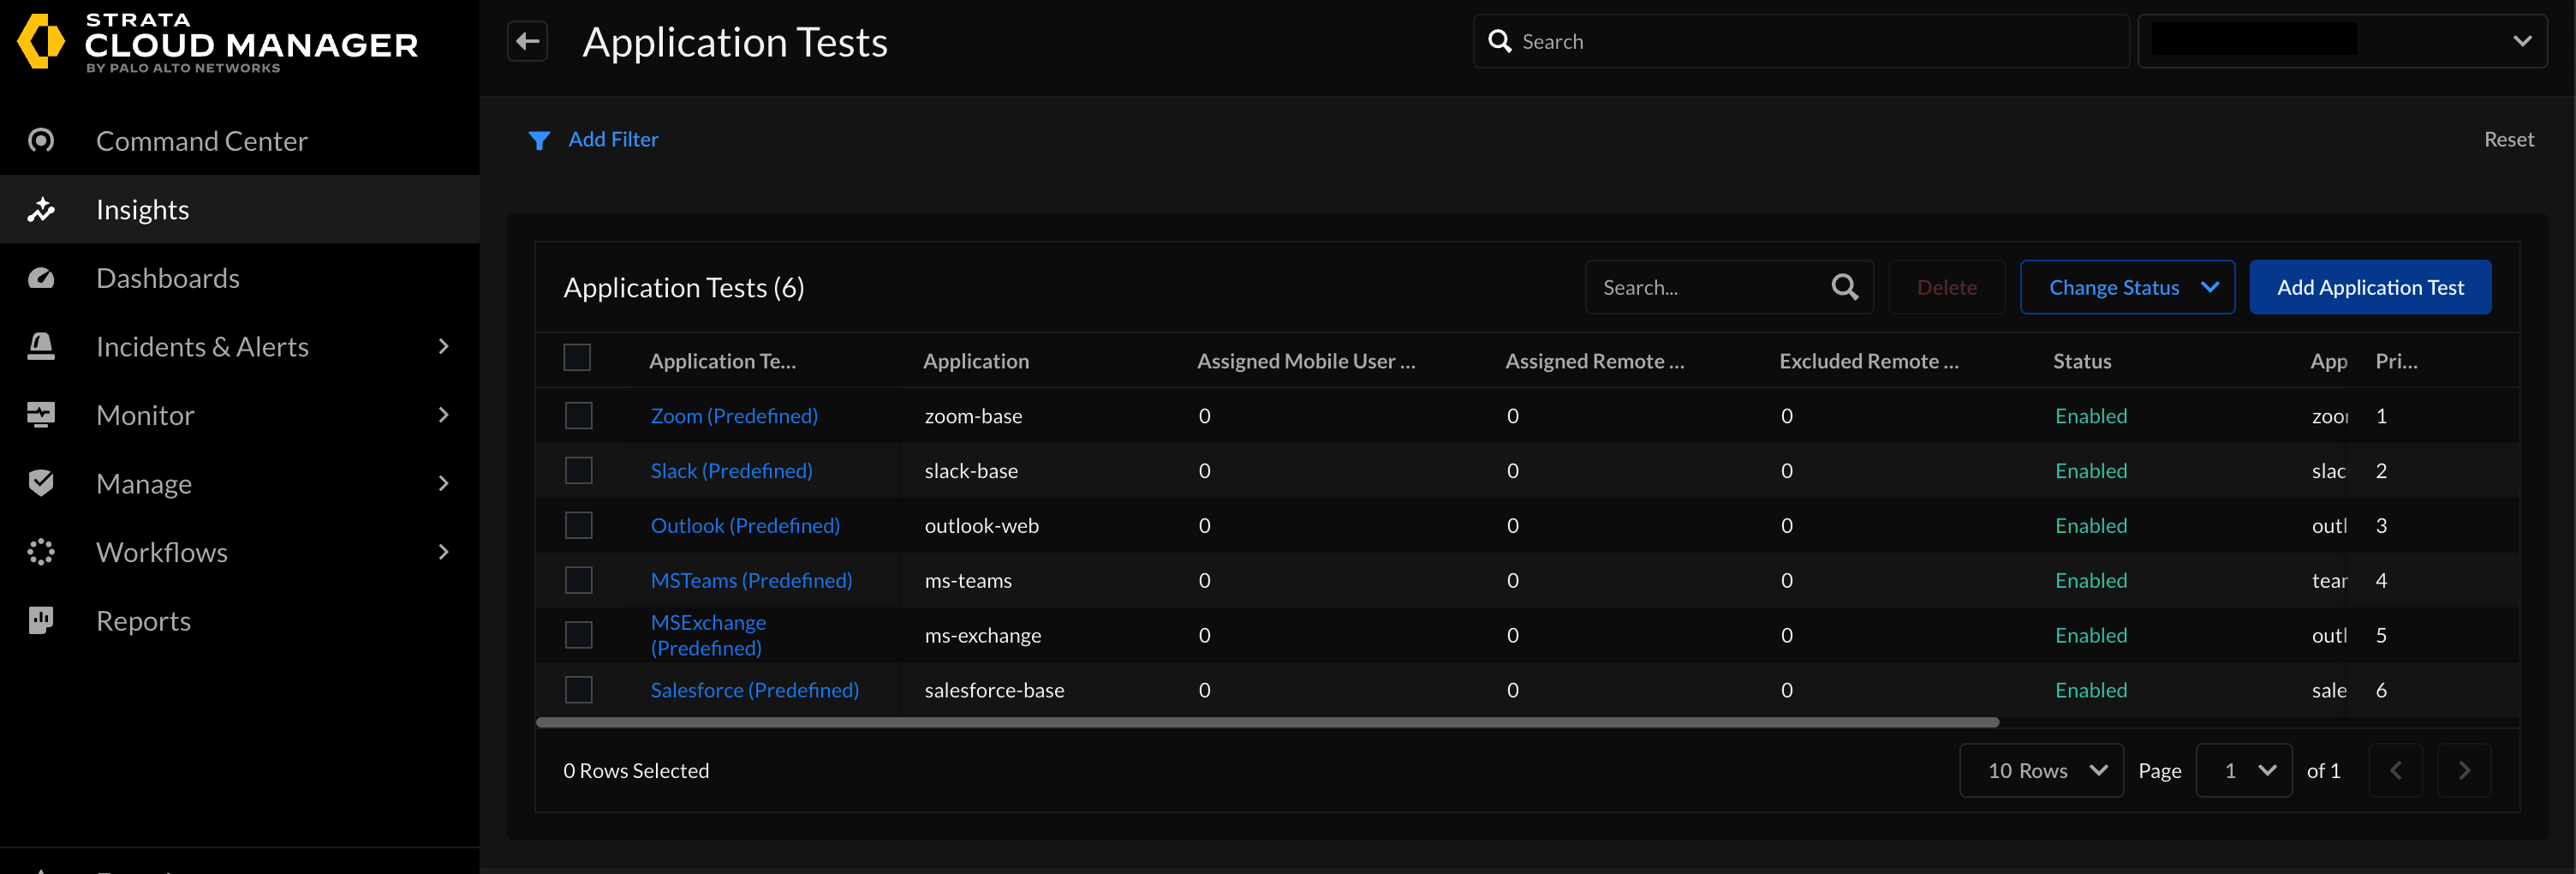Check the Zoom (Predefined) row checkbox
The width and height of the screenshot is (2576, 874).
pos(579,416)
